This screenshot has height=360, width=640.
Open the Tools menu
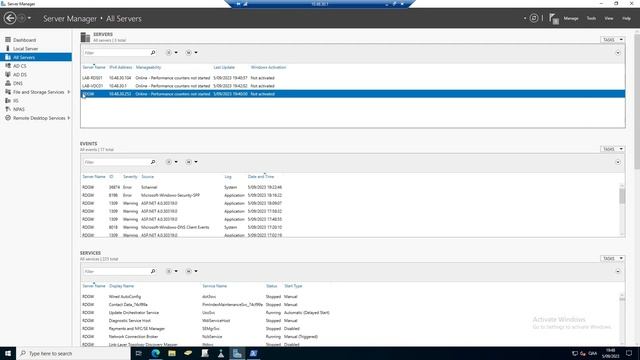(x=591, y=18)
